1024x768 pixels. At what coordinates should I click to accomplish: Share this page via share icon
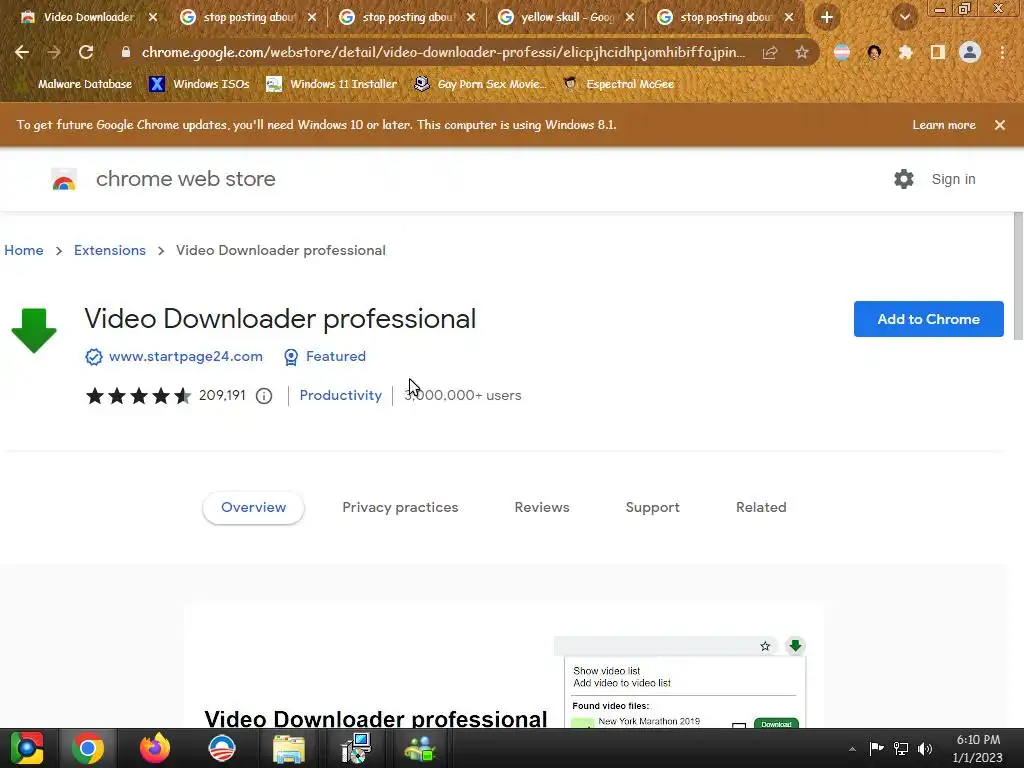coord(770,52)
